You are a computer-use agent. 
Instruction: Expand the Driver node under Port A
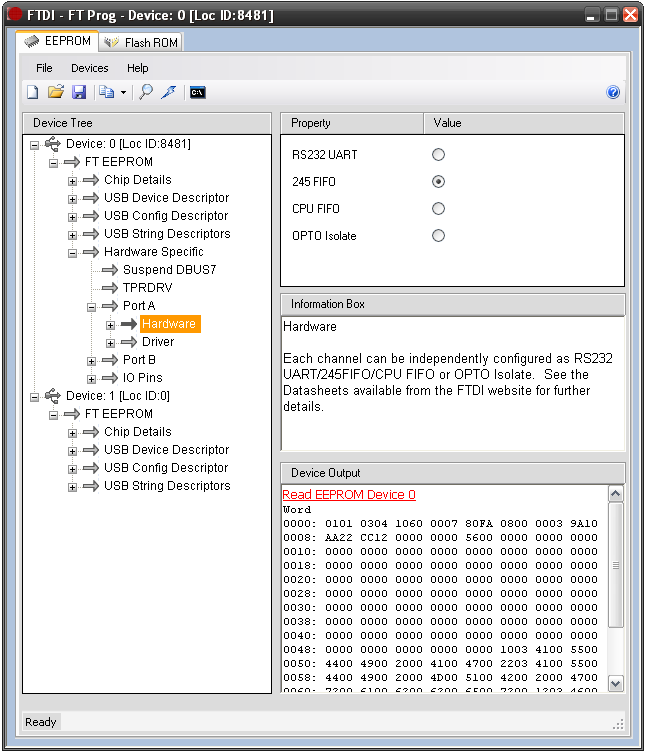click(x=110, y=343)
